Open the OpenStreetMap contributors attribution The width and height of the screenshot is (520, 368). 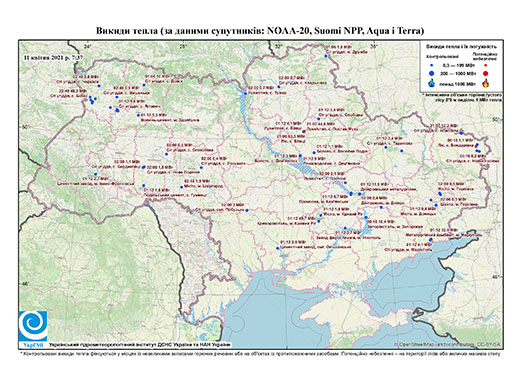pyautogui.click(x=447, y=344)
